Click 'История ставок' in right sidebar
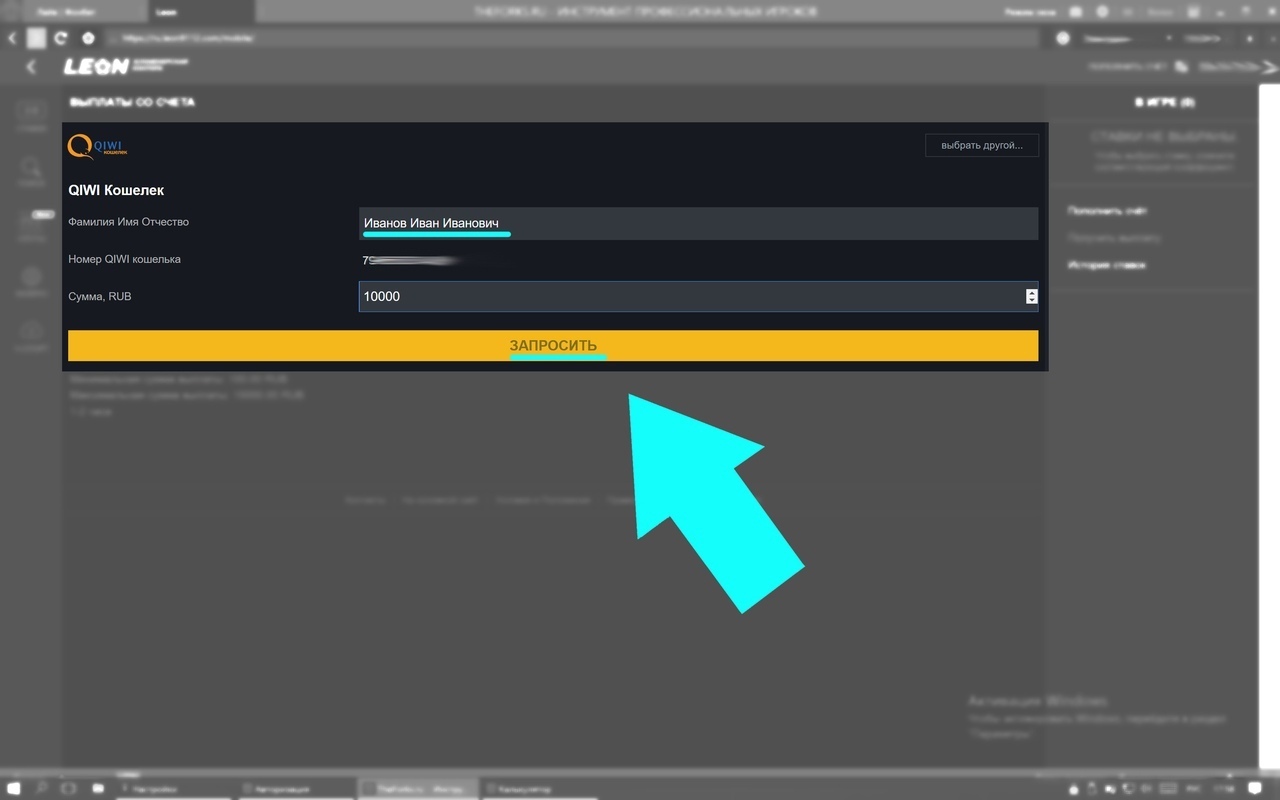1280x800 pixels. [1106, 265]
